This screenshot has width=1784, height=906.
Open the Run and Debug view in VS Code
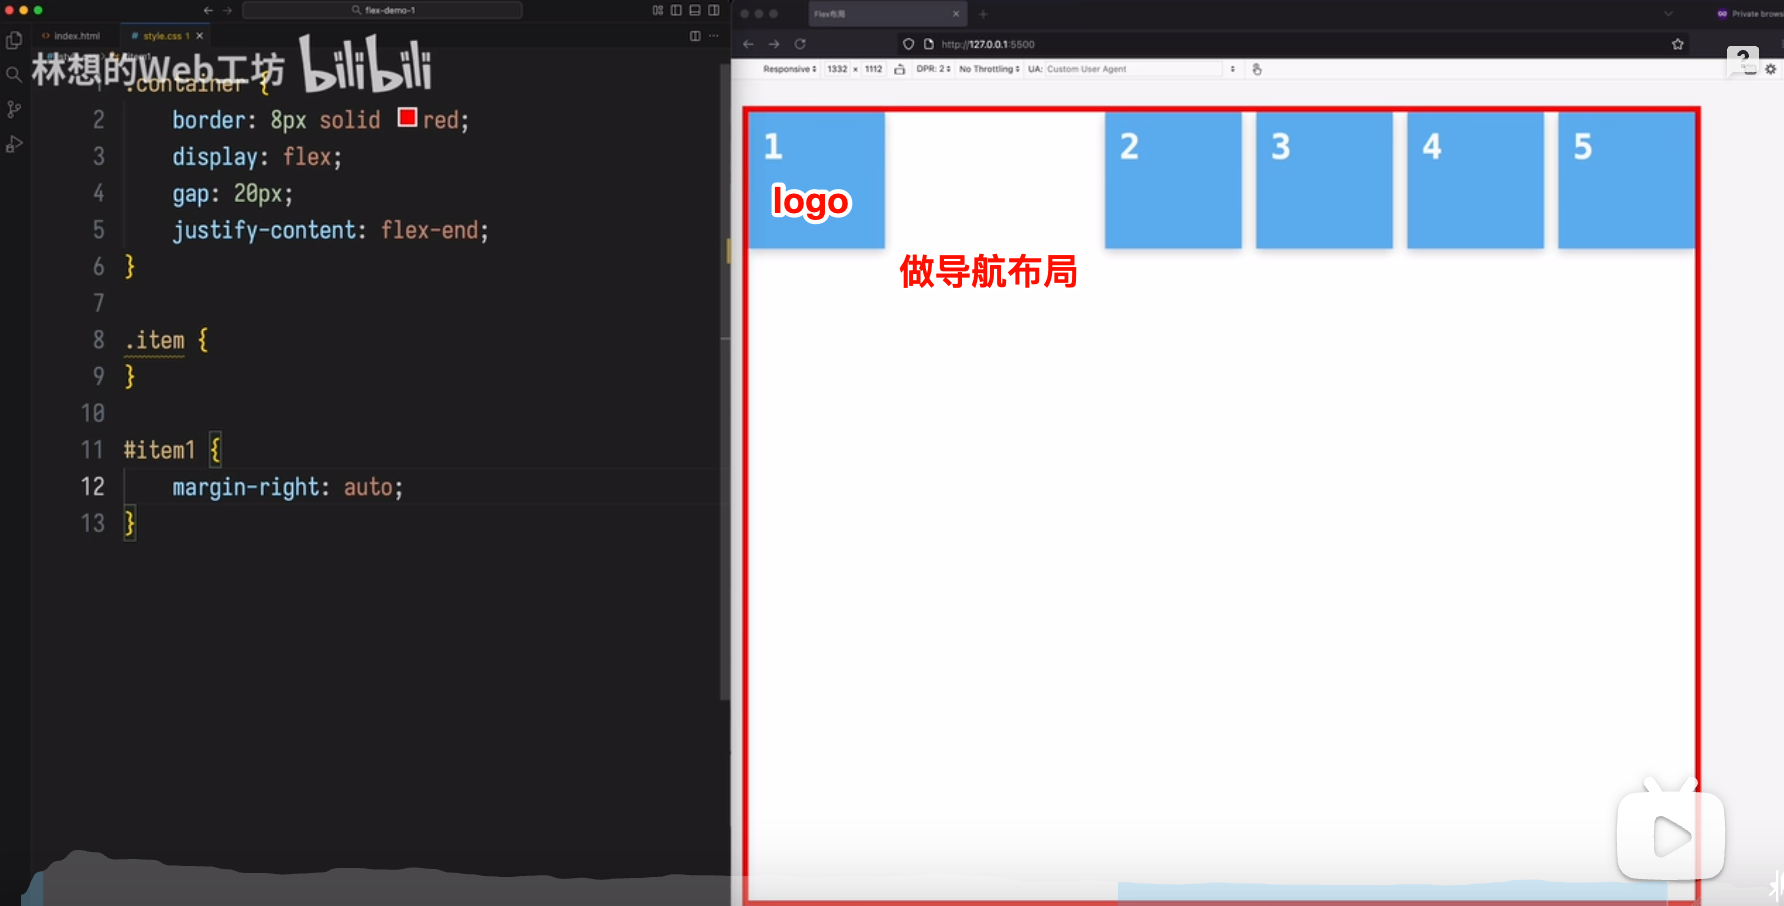(14, 144)
